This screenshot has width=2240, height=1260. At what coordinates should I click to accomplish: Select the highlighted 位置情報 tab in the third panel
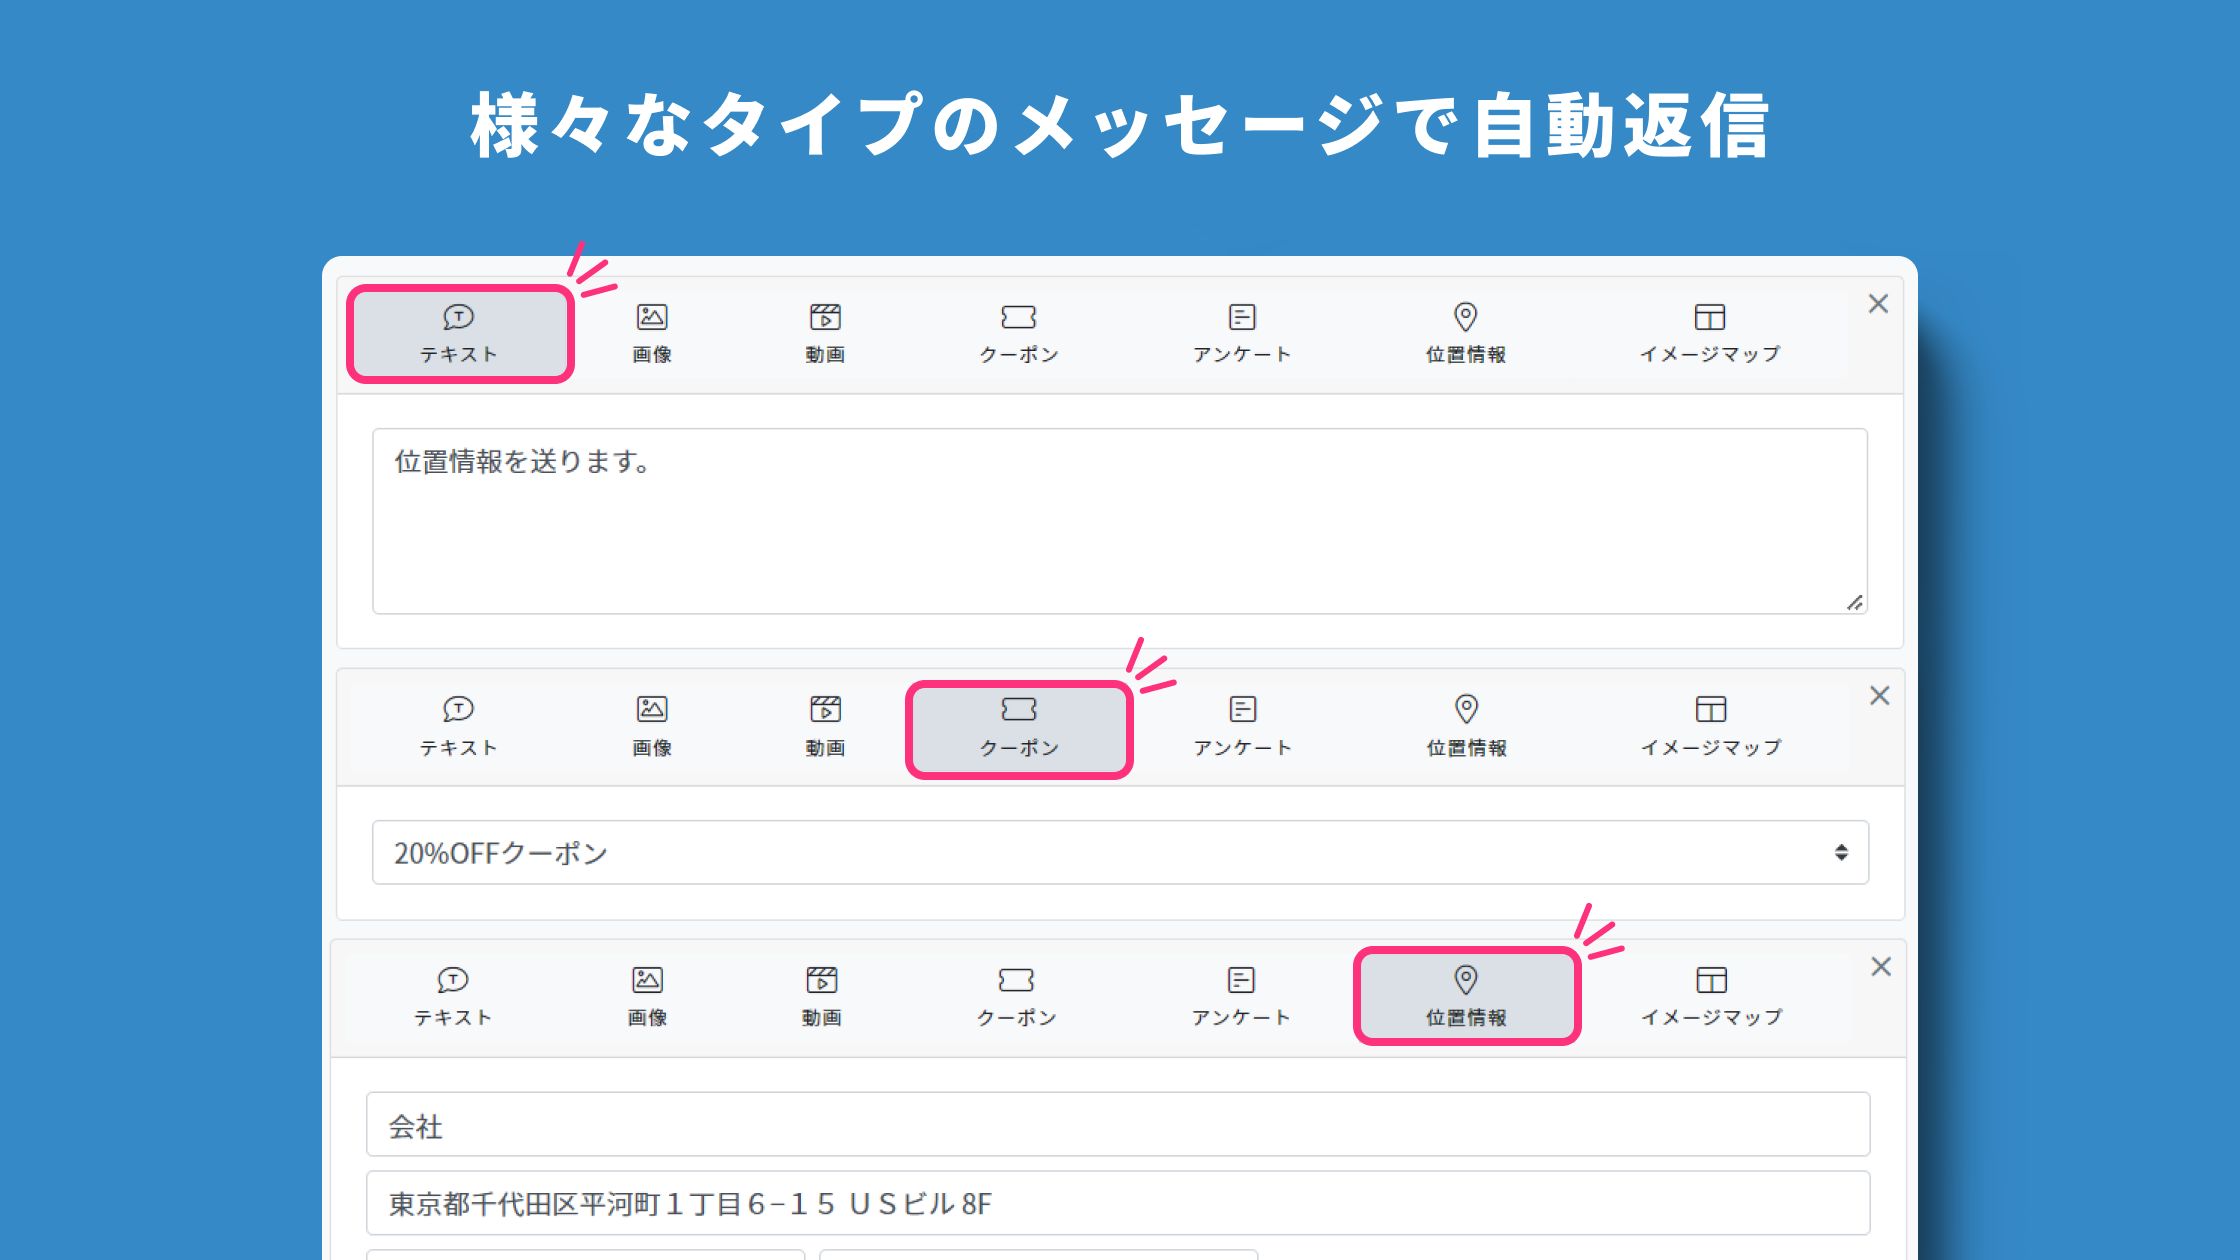click(1466, 997)
